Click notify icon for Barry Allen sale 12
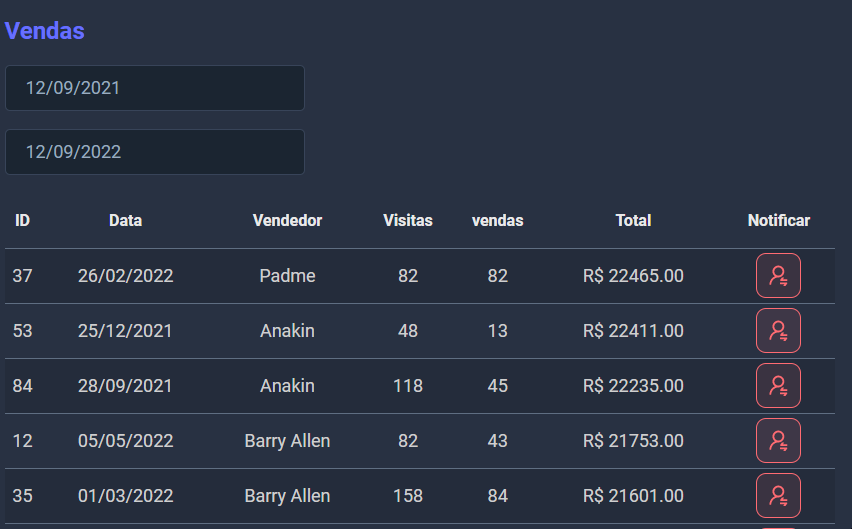The height and width of the screenshot is (529, 852). coord(778,440)
